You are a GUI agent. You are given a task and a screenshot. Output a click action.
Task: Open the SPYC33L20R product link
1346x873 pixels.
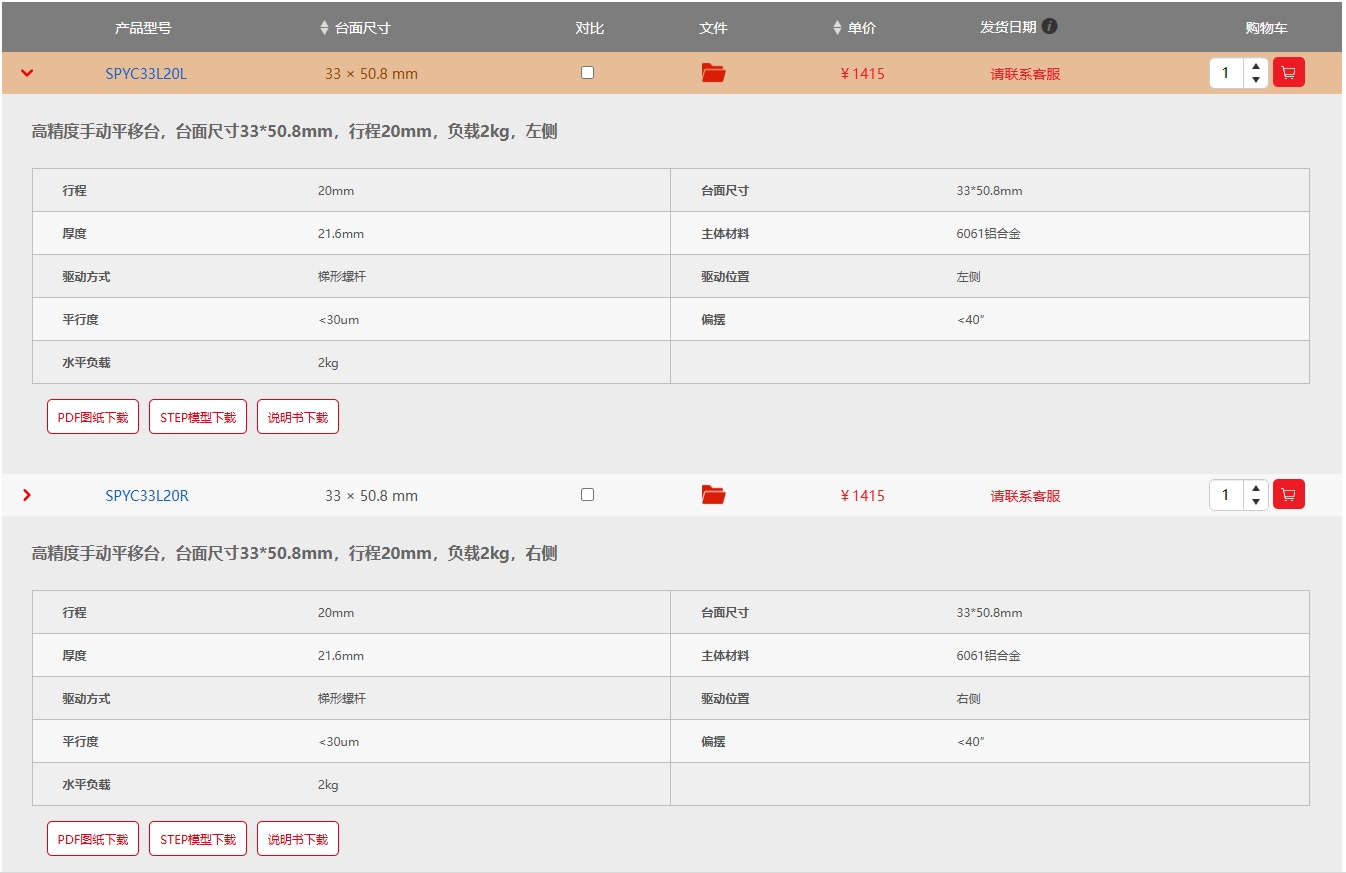coord(147,496)
